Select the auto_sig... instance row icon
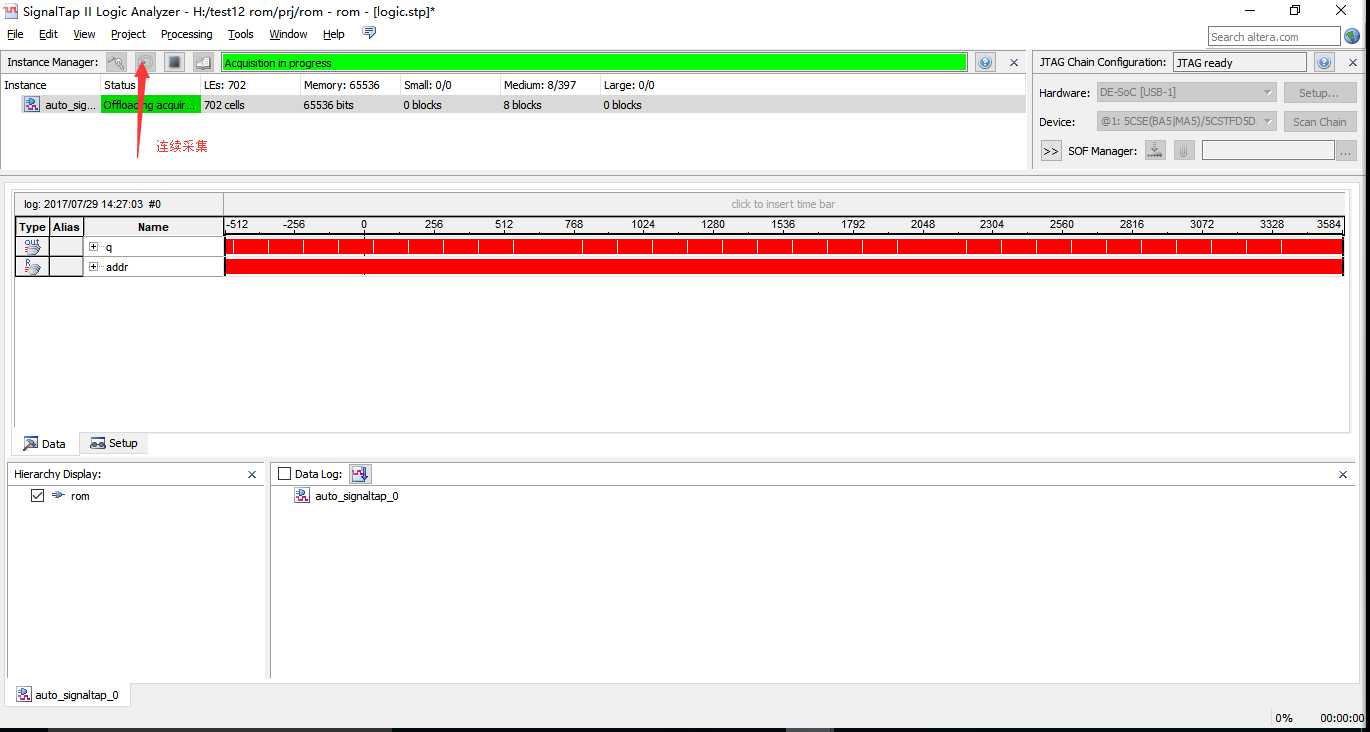The image size is (1370, 732). pos(32,105)
